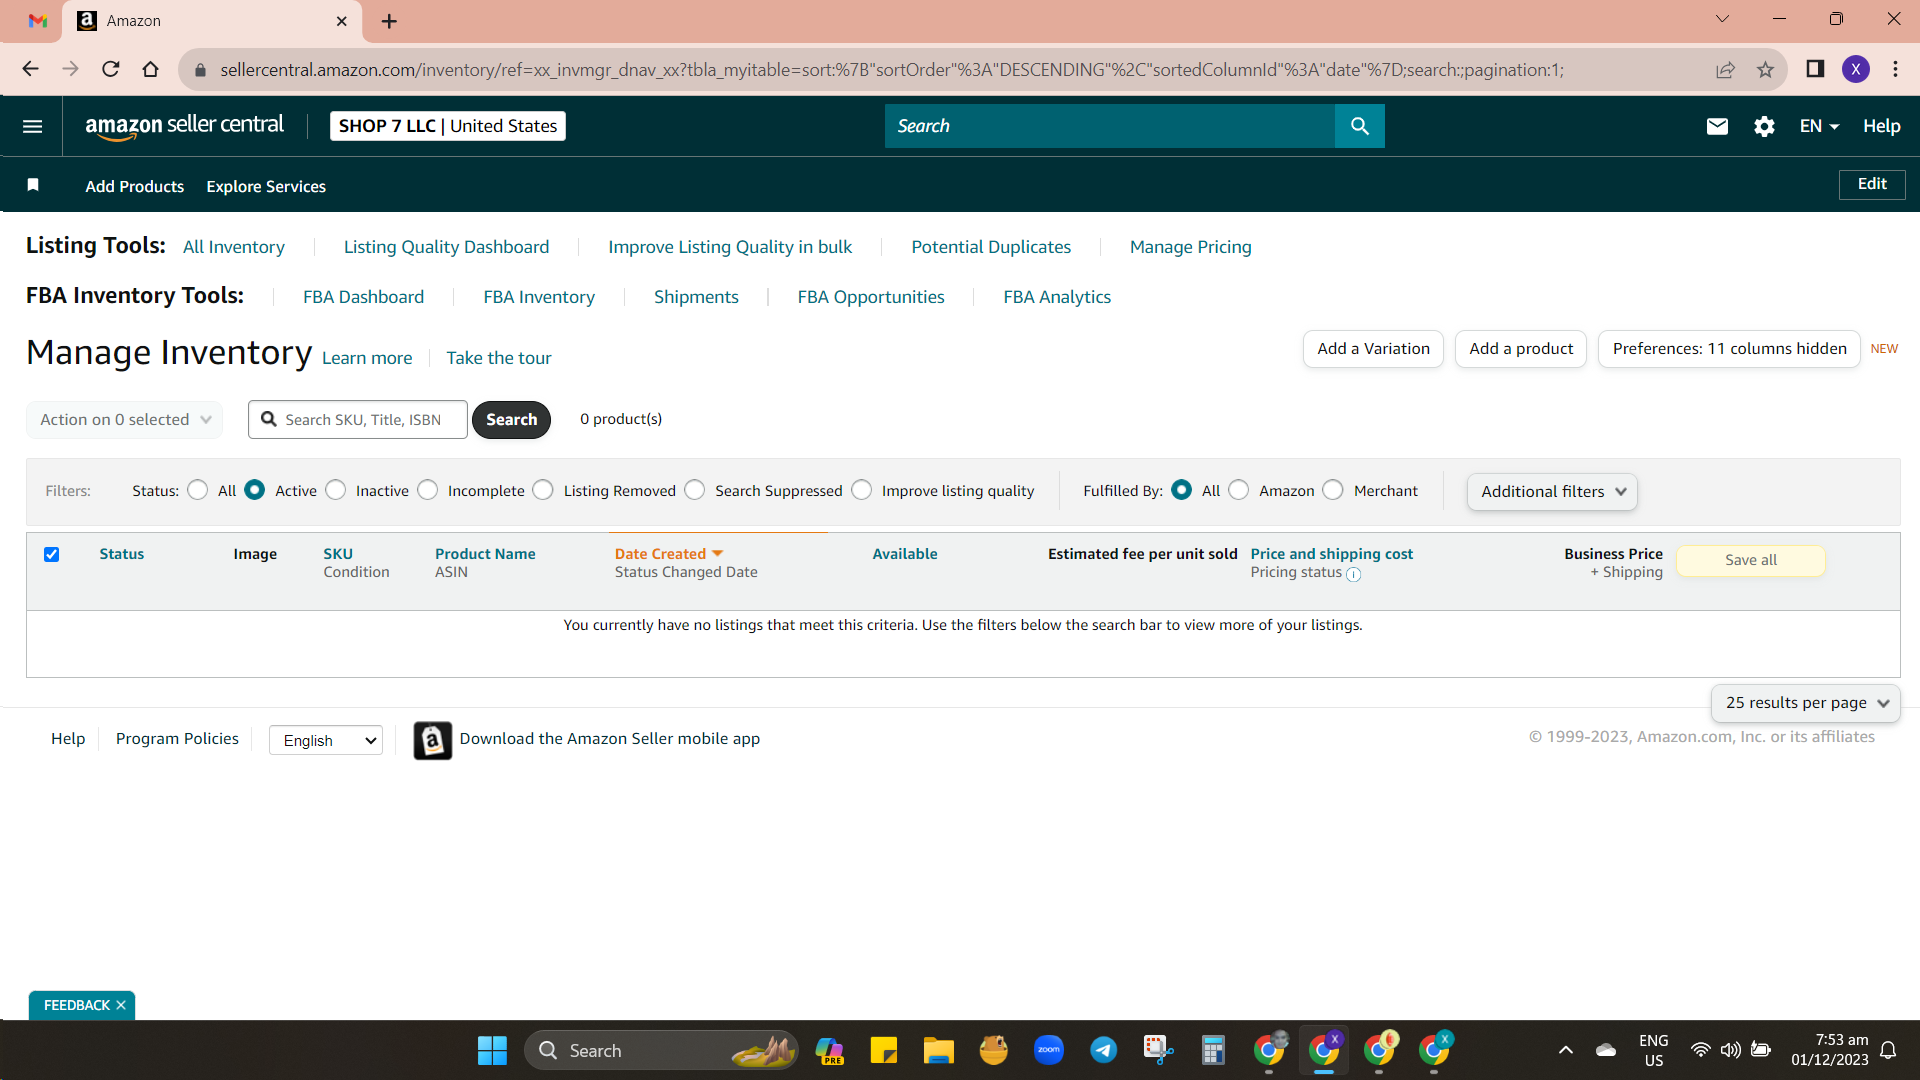Close the Feedback tab
The height and width of the screenshot is (1080, 1920).
point(121,1005)
